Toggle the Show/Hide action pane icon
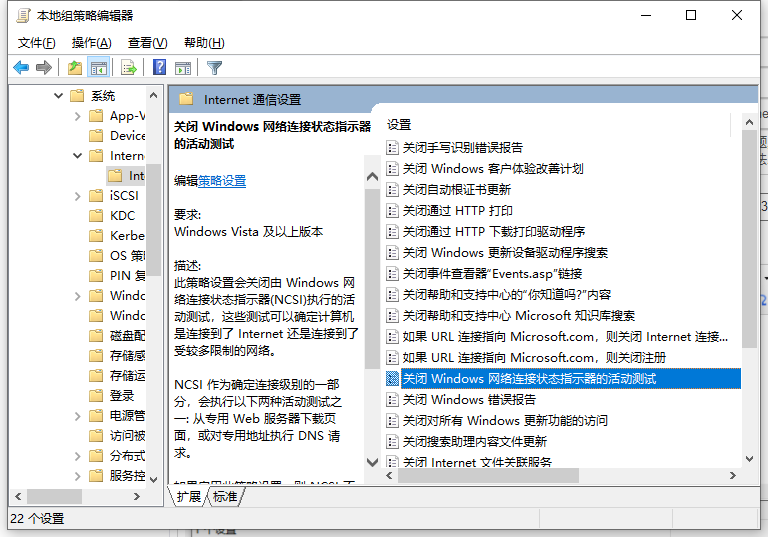Viewport: 768px width, 537px height. (183, 67)
